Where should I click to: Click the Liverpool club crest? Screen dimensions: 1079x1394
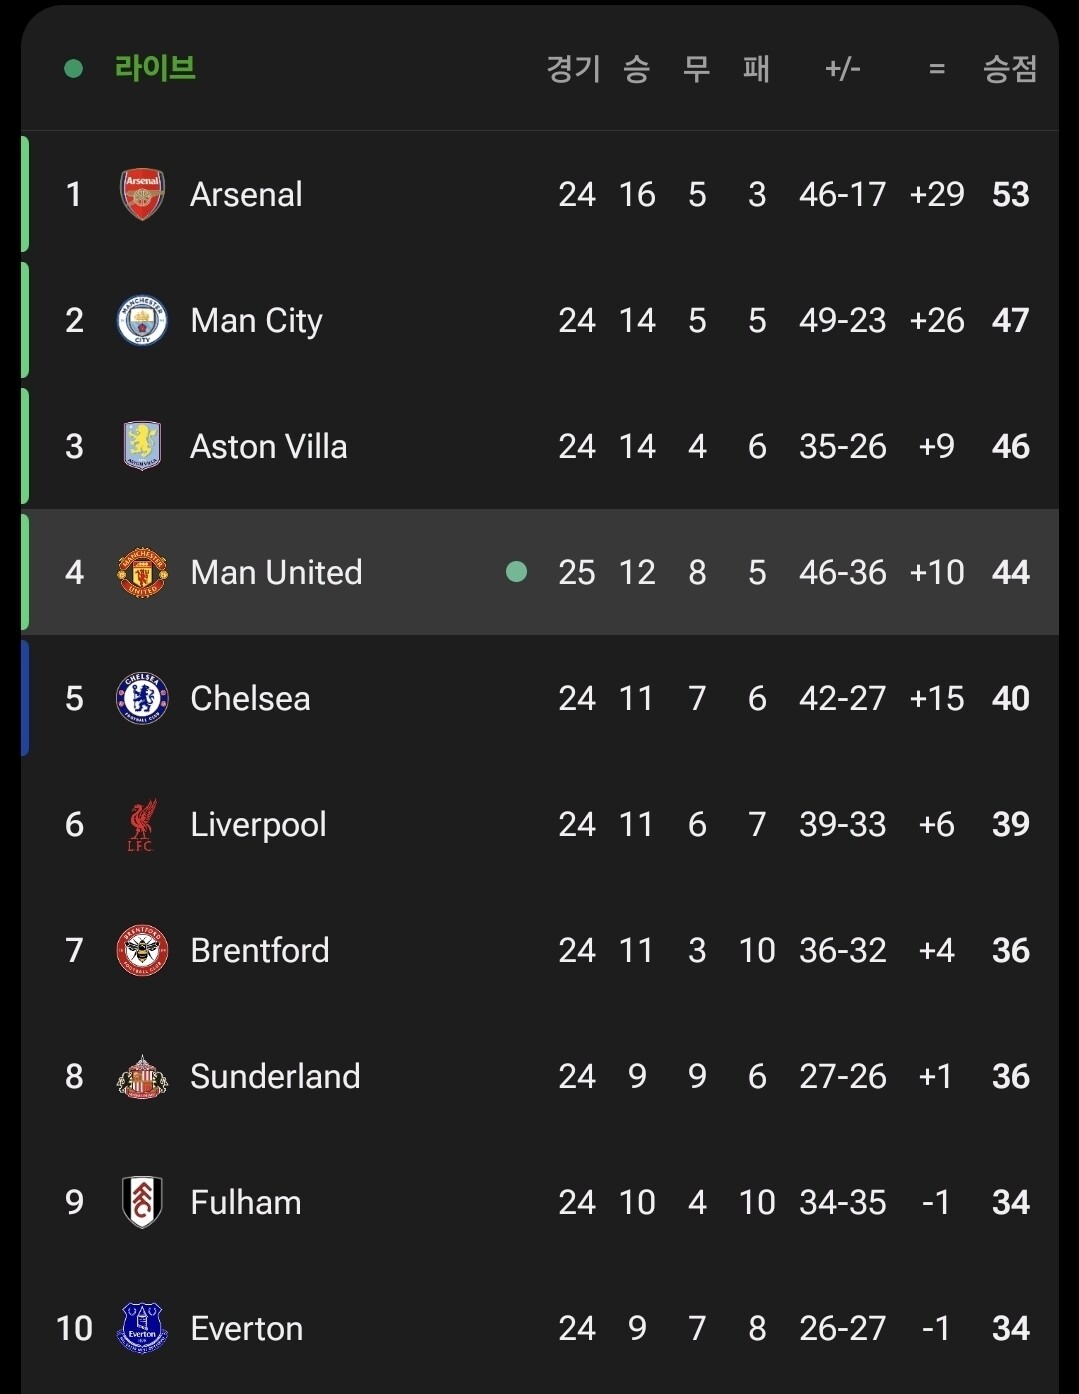coord(142,824)
